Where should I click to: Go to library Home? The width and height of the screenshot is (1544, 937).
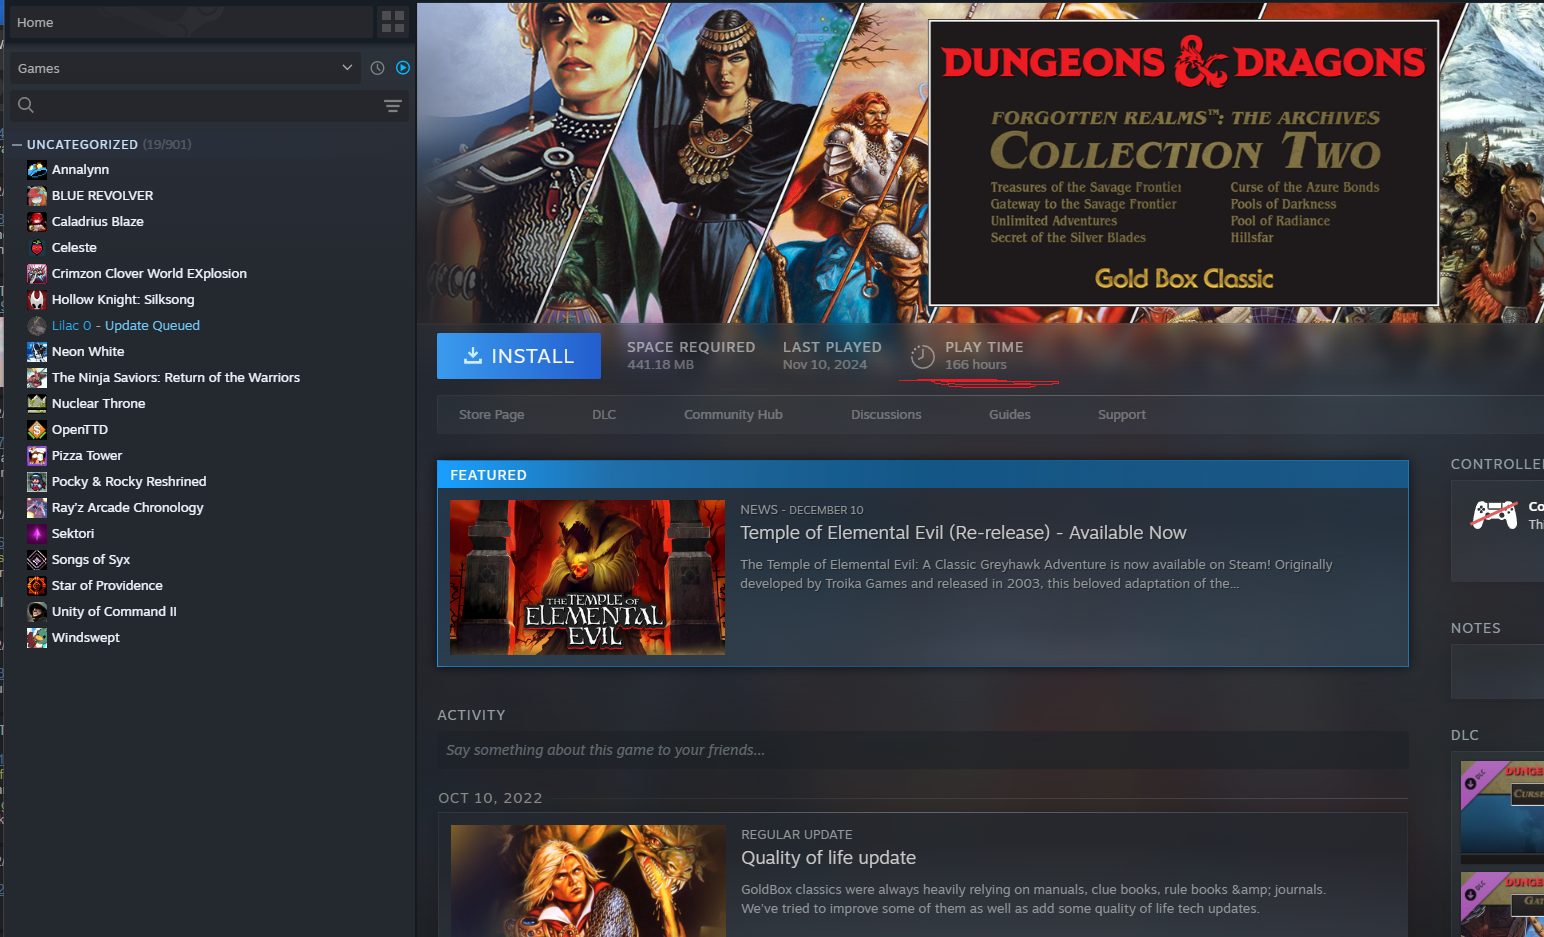coord(190,22)
